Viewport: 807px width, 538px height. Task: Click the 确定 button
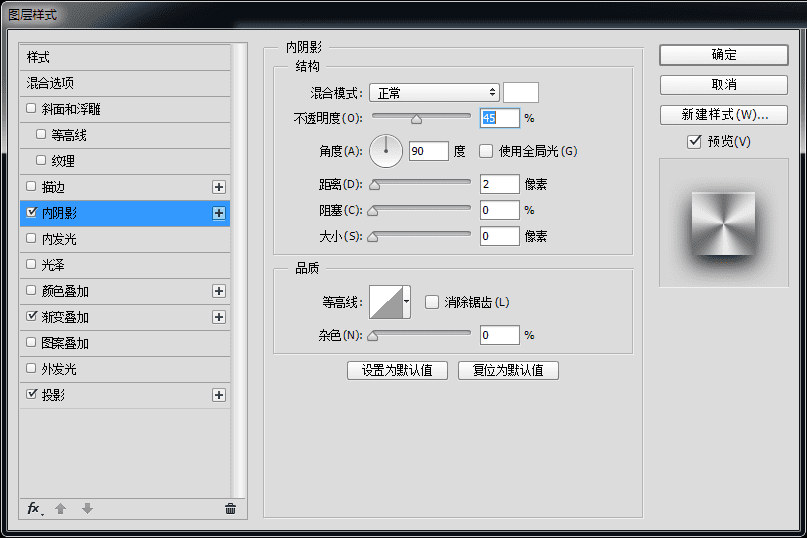click(724, 55)
